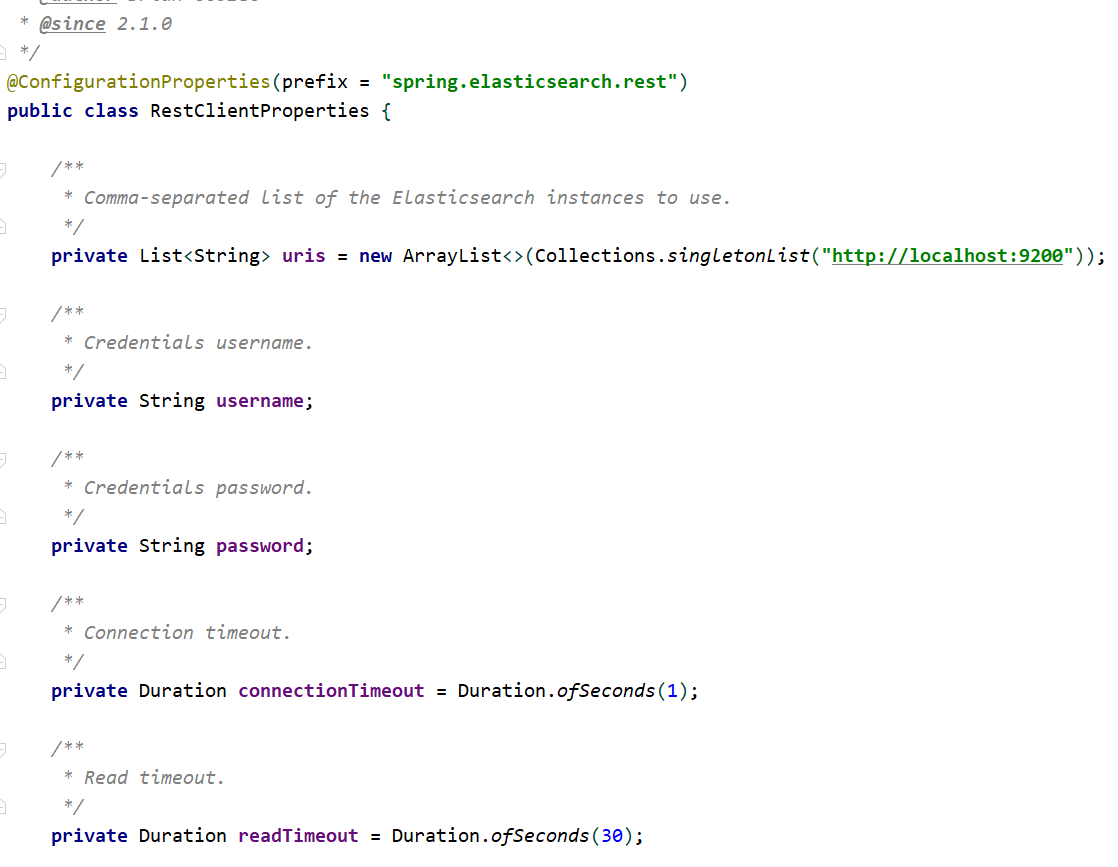The image size is (1118, 867).
Task: Collapse the 'Connection timeout' Javadoc fold
Action: coord(2,605)
